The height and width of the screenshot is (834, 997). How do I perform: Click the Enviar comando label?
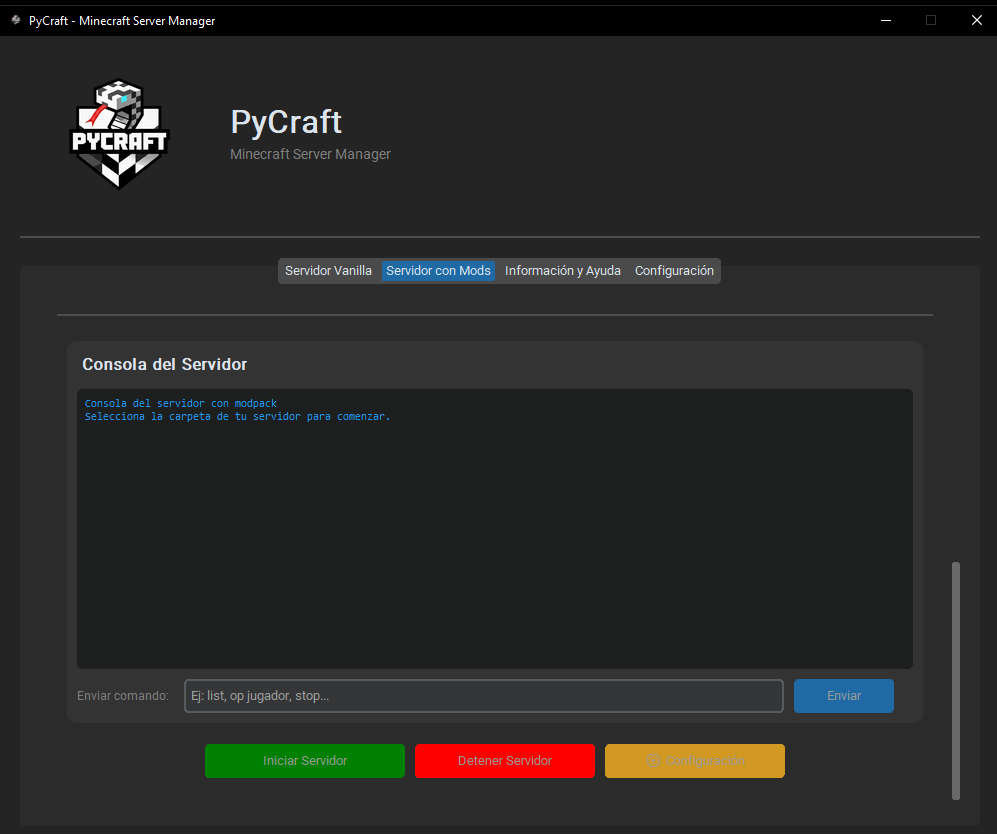click(x=123, y=696)
